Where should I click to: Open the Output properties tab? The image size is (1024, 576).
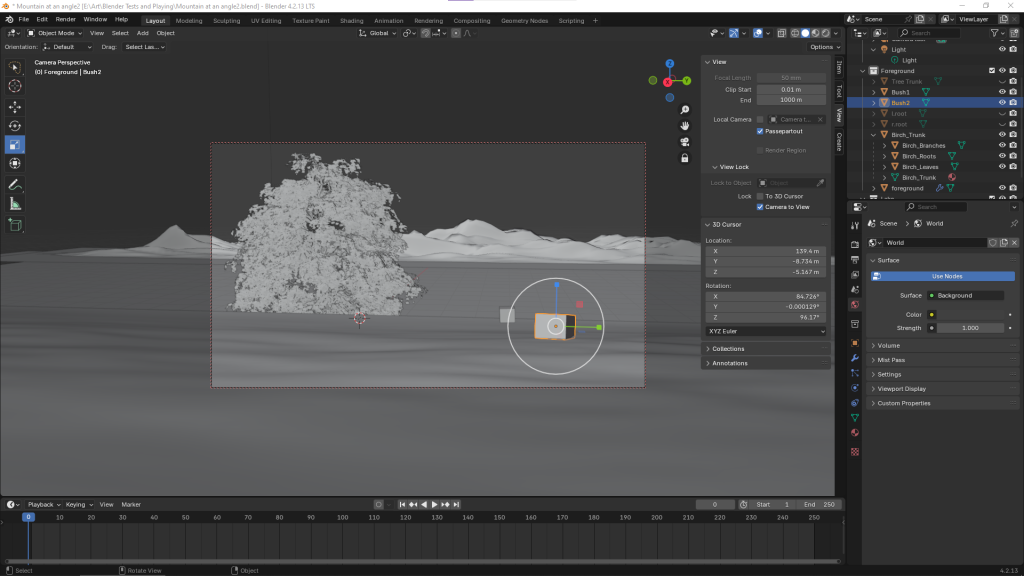pos(855,259)
